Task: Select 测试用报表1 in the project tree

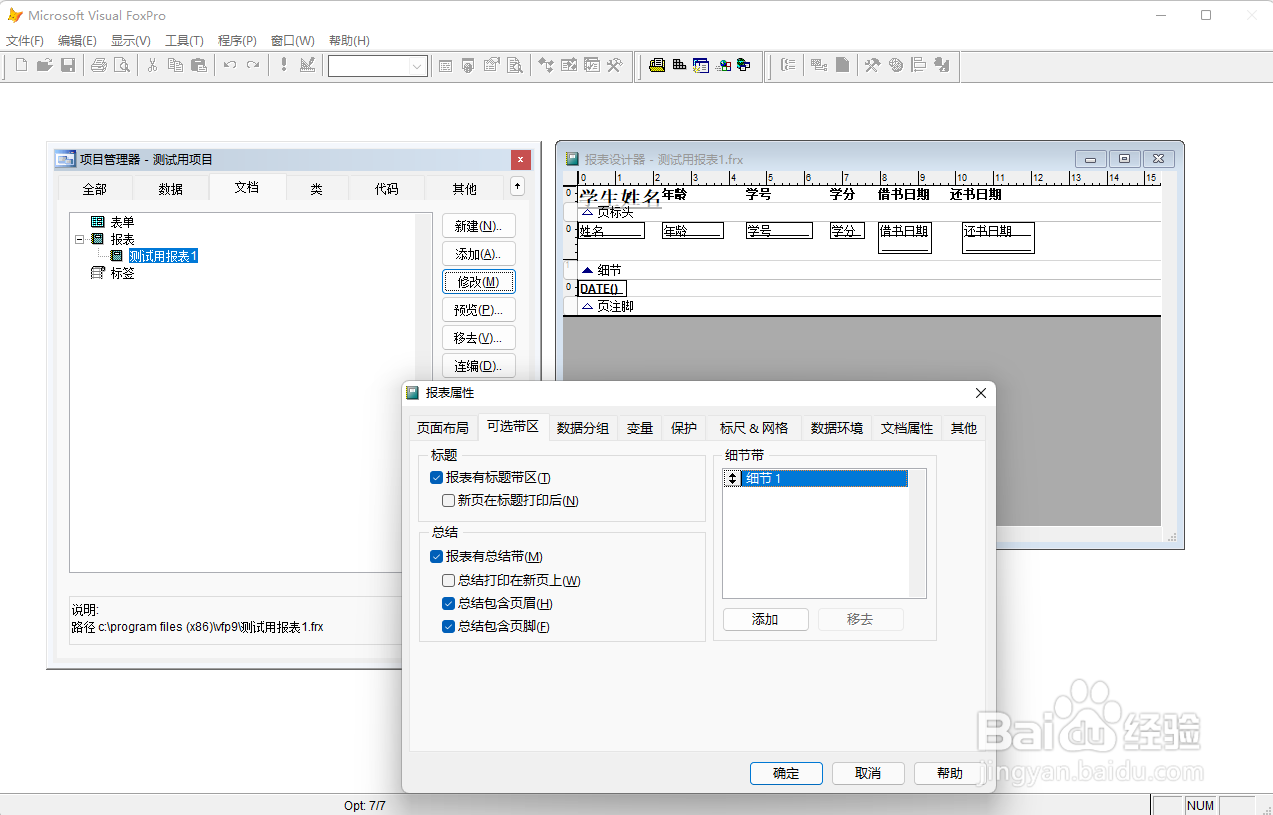Action: (x=164, y=256)
